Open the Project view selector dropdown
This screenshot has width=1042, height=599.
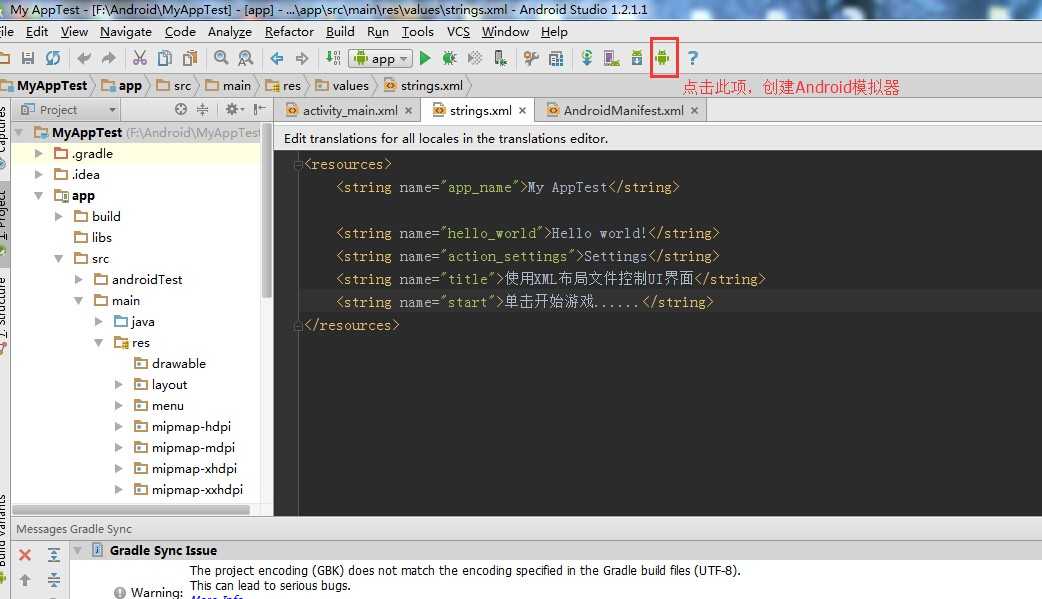[68, 110]
